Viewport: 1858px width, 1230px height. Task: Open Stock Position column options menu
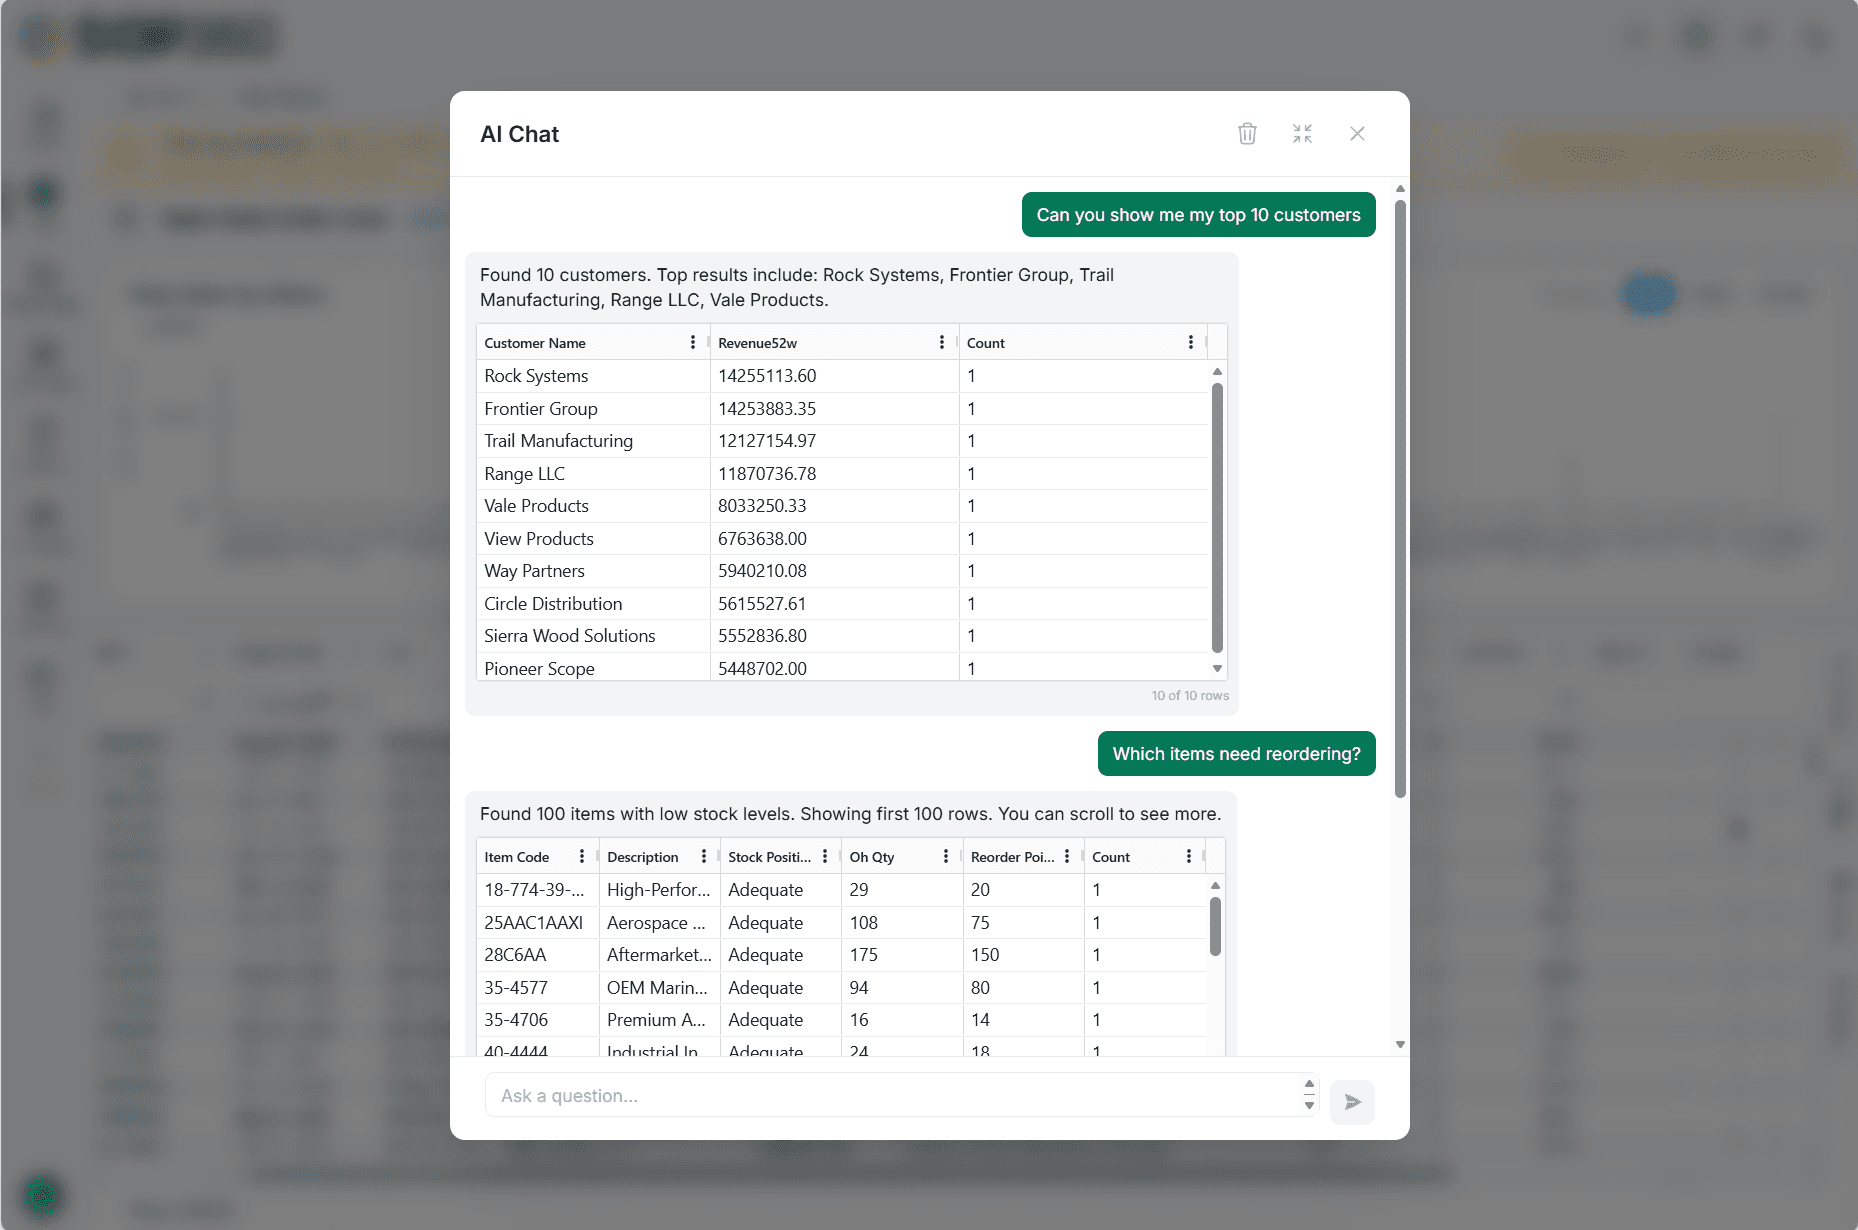click(x=825, y=857)
